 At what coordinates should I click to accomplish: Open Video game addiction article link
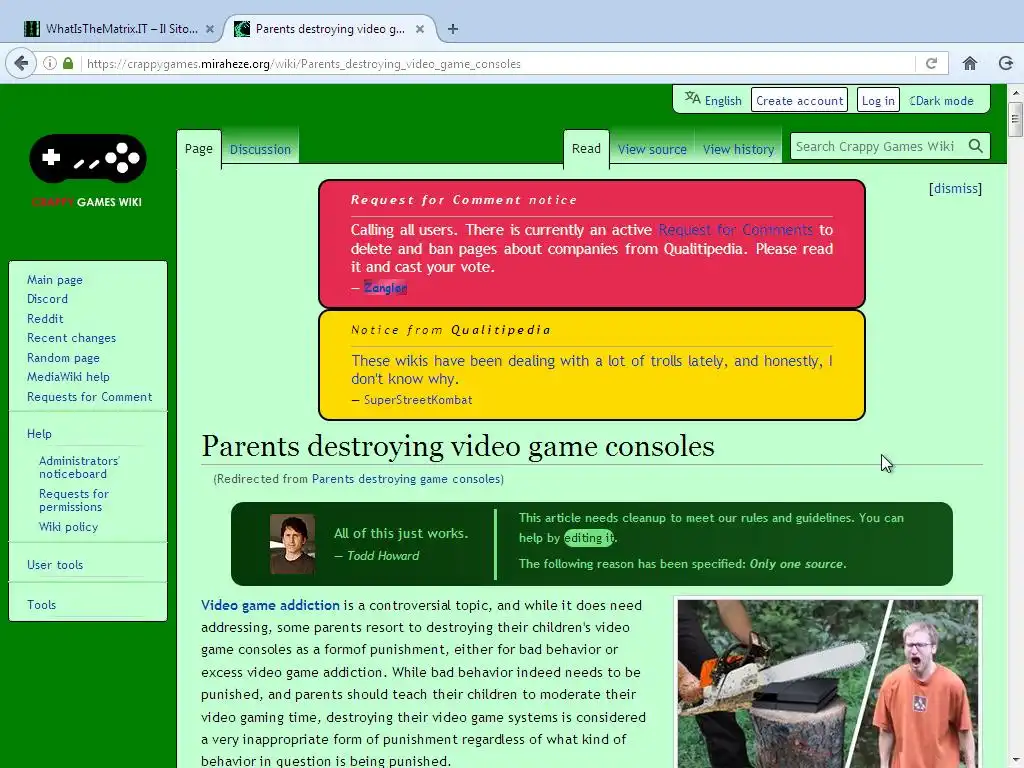coord(270,605)
